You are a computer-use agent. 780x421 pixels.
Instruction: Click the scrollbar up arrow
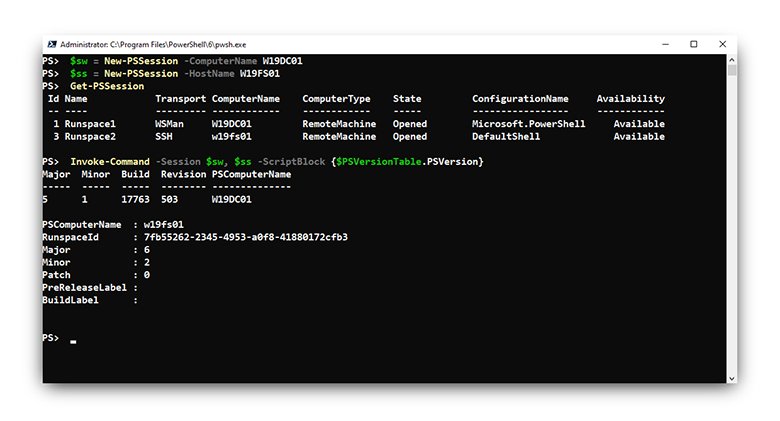coord(732,60)
